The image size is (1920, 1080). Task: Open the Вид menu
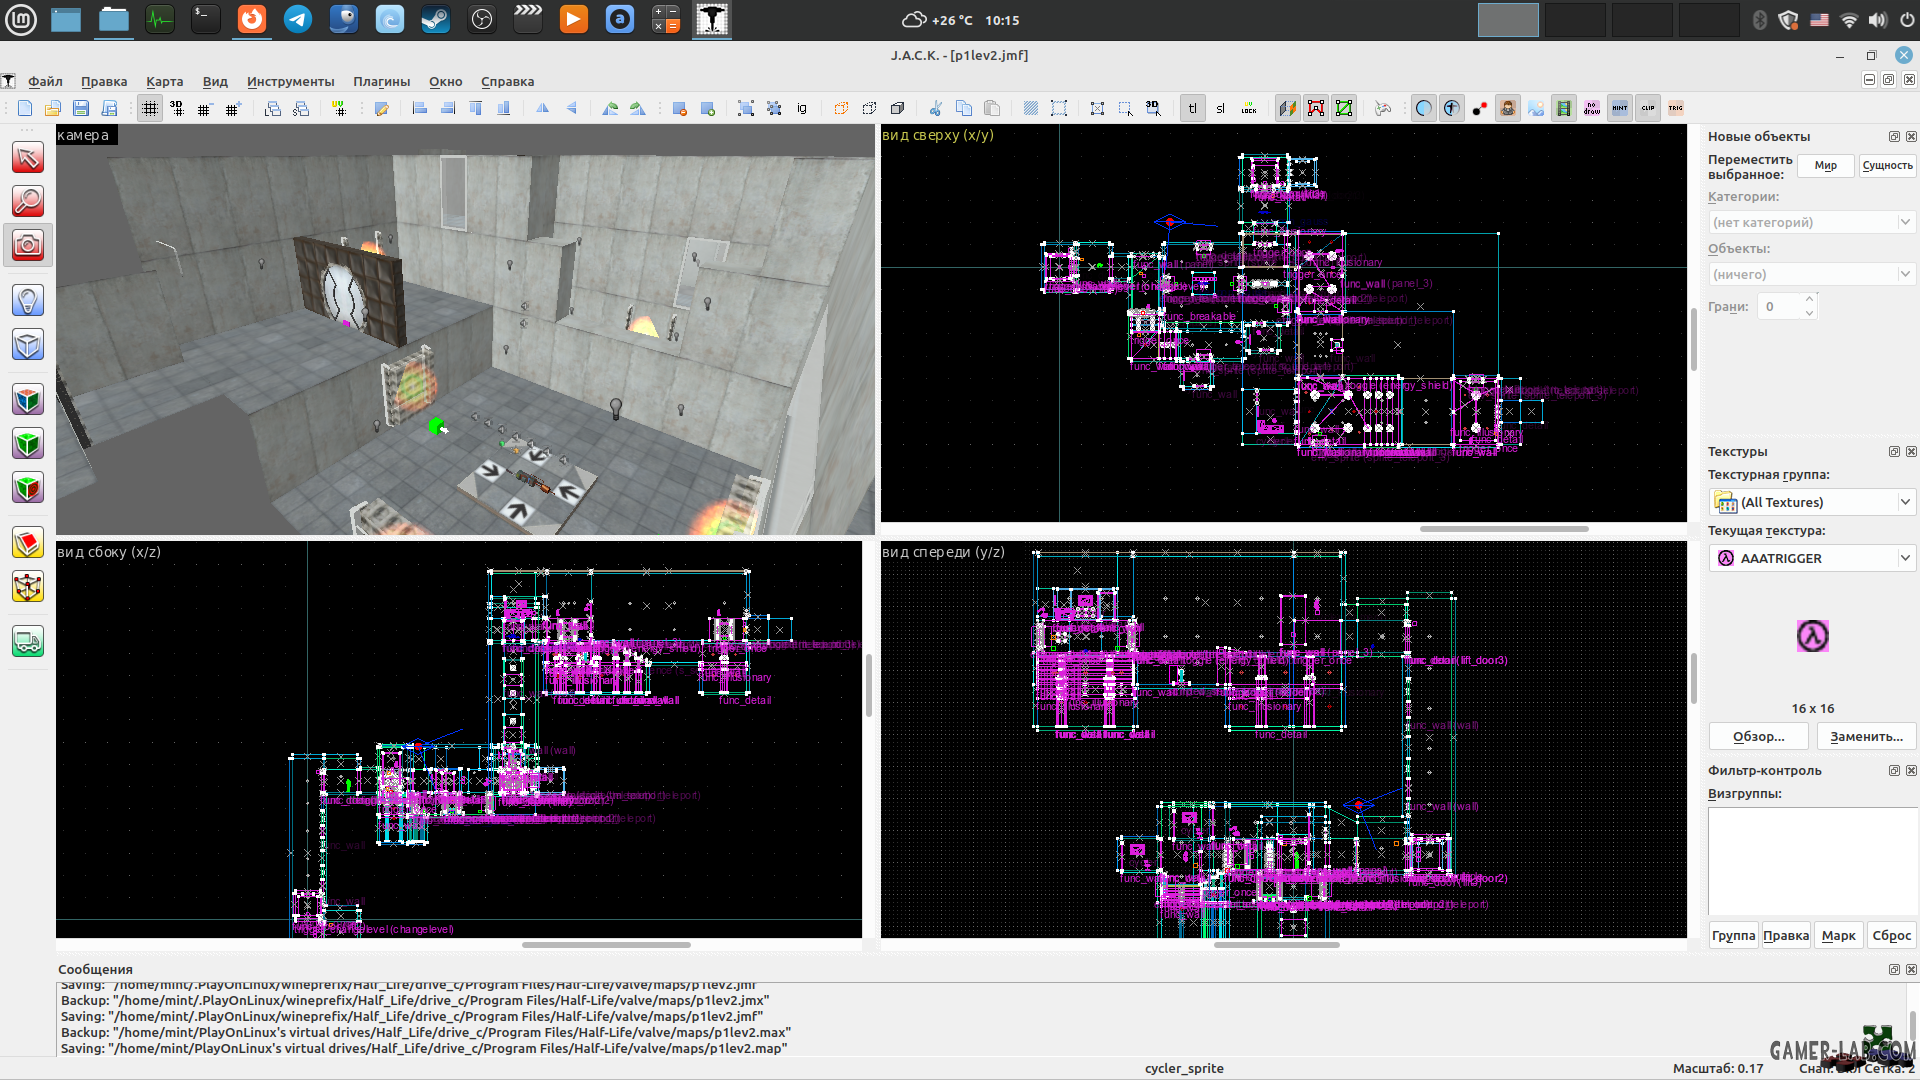click(x=215, y=82)
